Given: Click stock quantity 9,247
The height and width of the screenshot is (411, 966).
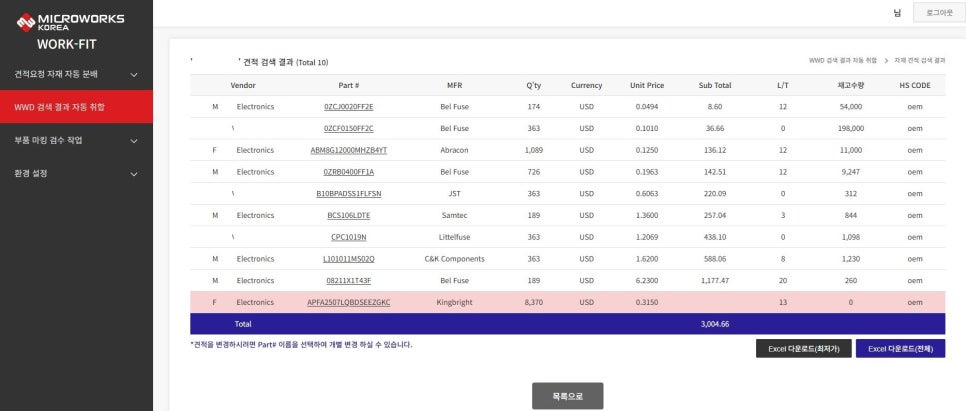Looking at the screenshot, I should (850, 171).
